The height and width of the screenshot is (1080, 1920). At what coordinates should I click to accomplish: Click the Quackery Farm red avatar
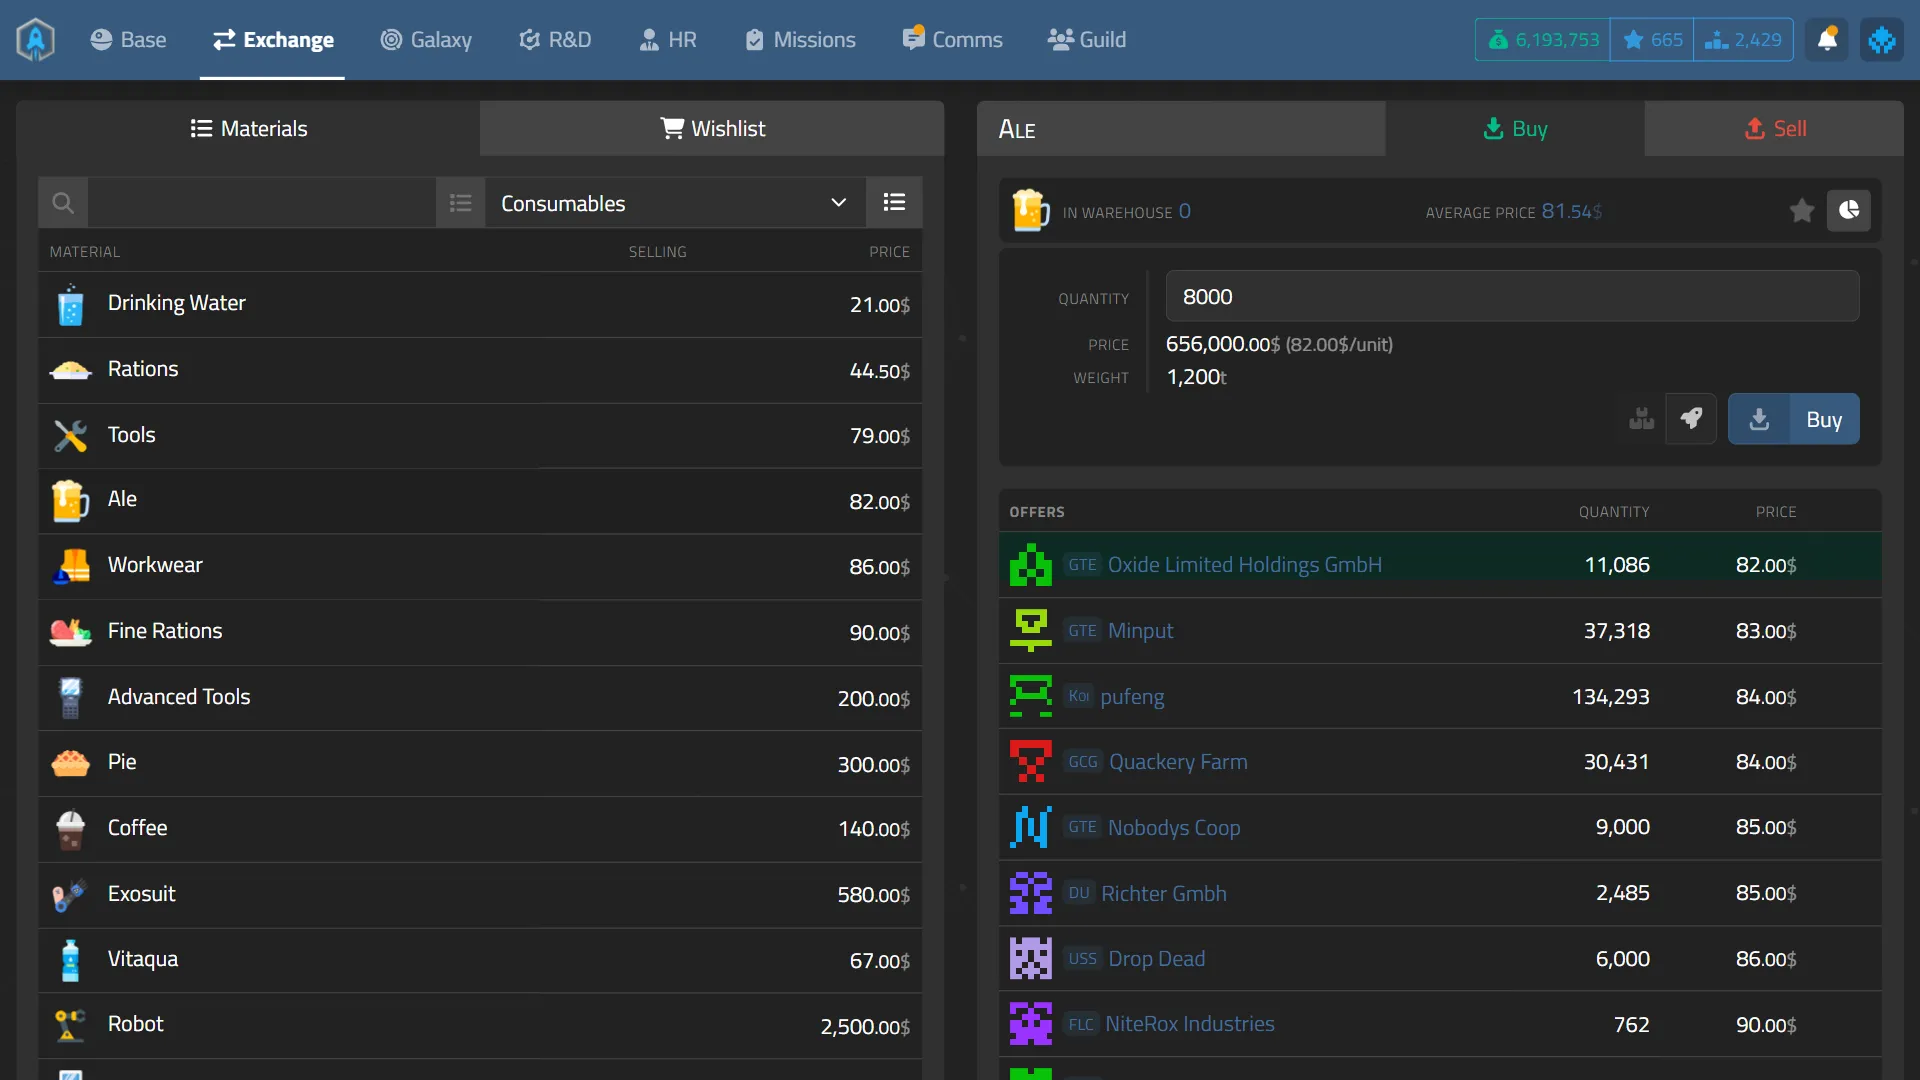(x=1030, y=762)
